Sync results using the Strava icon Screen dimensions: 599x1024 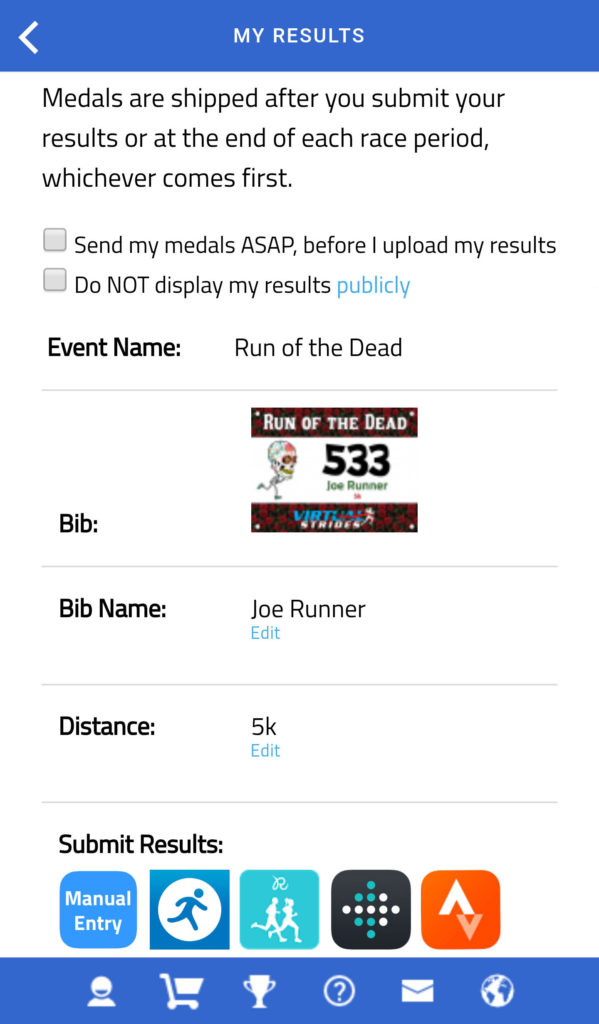[460, 909]
